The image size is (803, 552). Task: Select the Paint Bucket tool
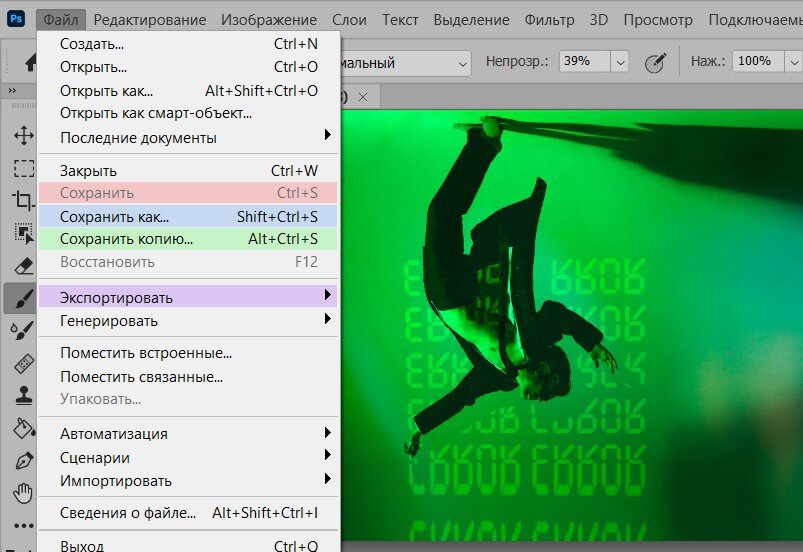[24, 428]
